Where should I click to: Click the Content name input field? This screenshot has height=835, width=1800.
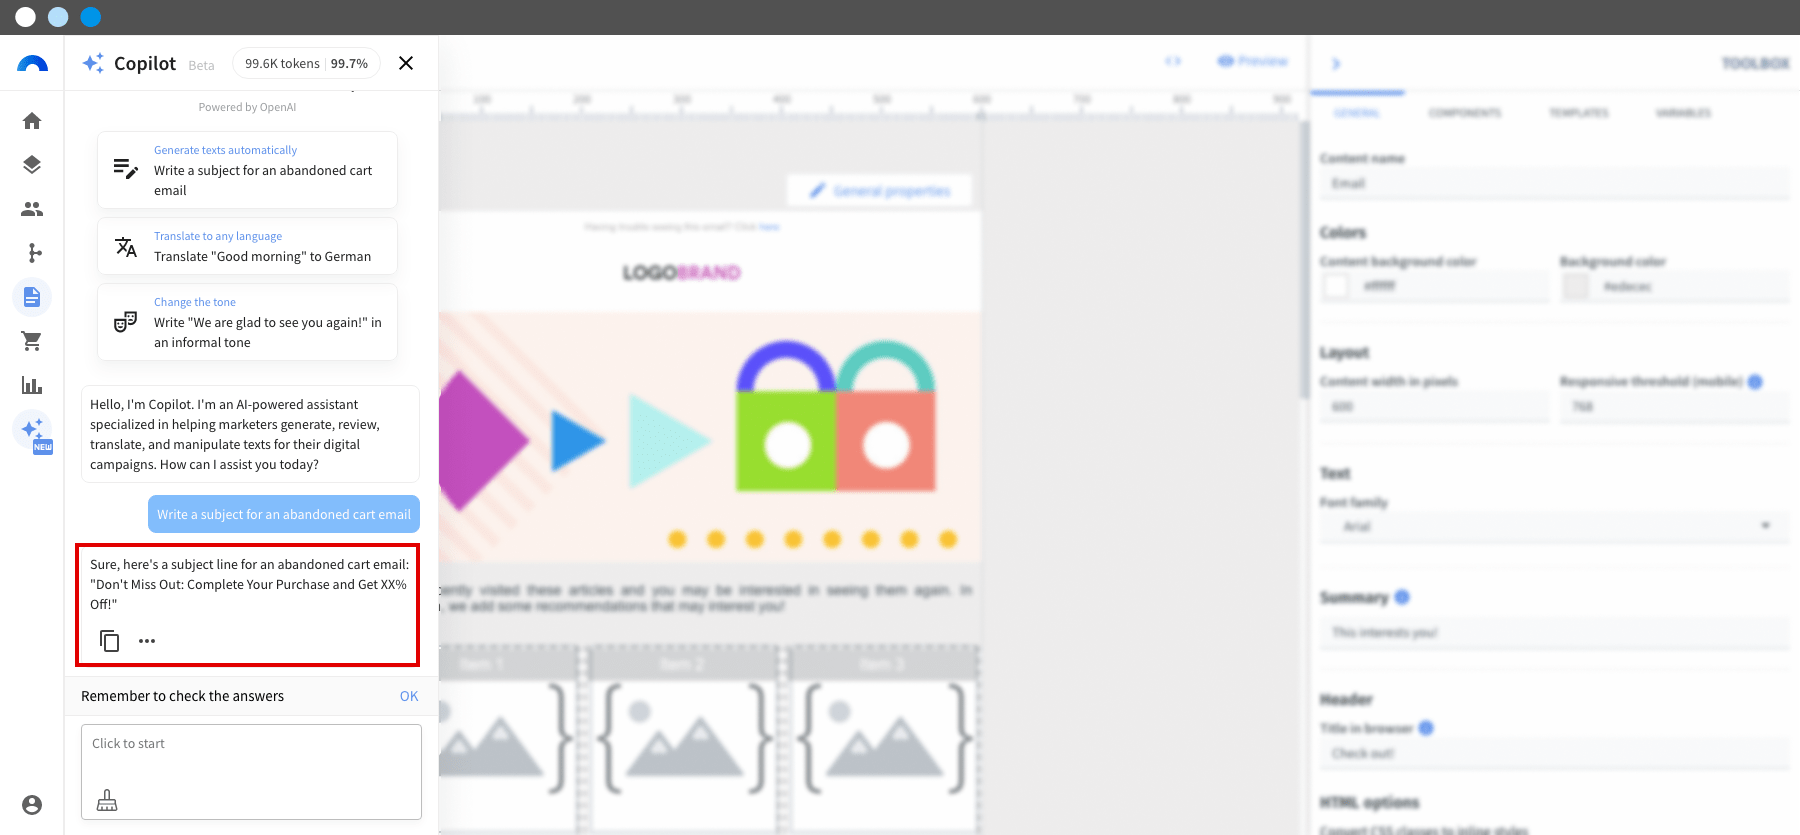(x=1555, y=184)
